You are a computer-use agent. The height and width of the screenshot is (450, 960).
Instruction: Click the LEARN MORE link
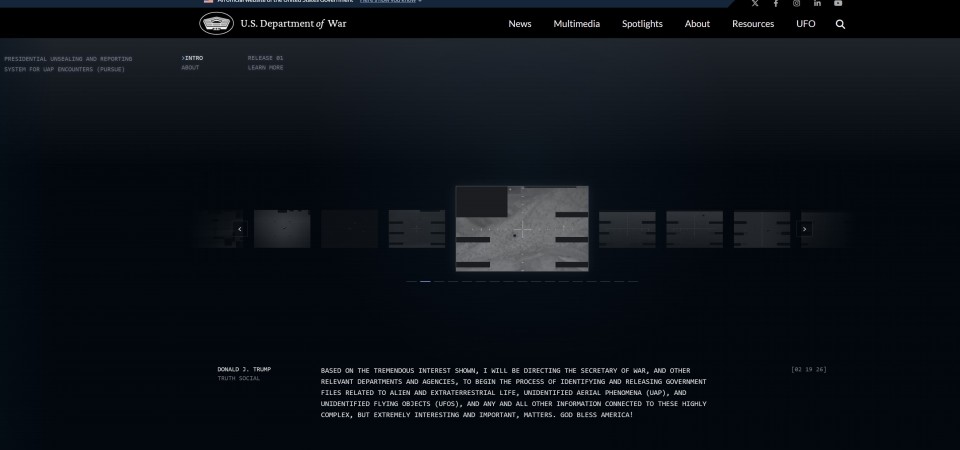265,68
